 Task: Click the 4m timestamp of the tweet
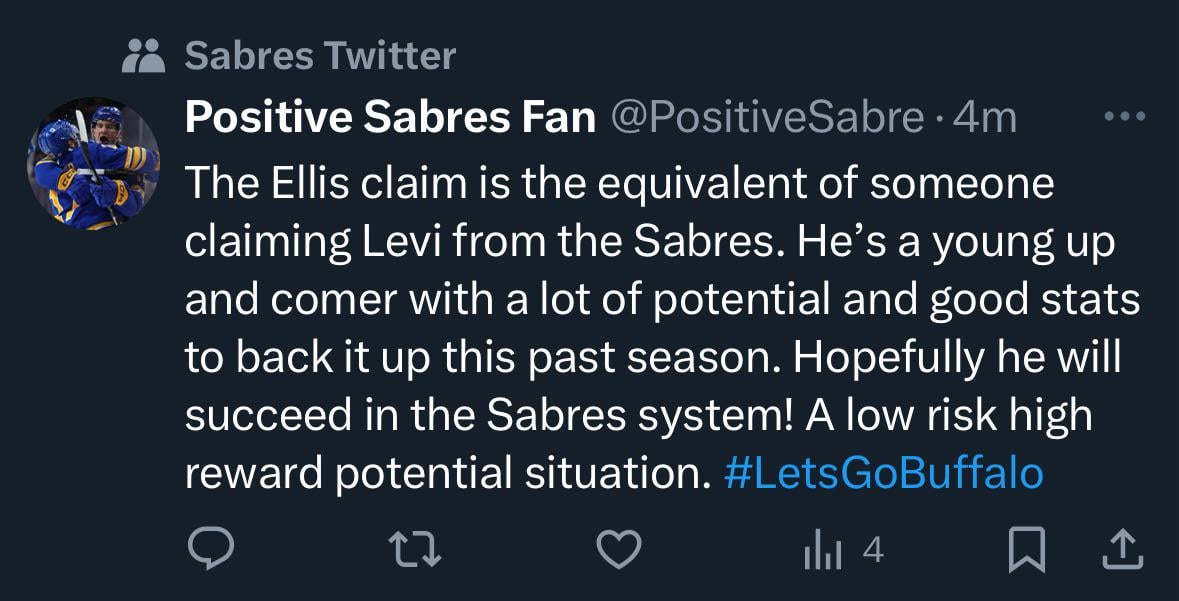point(985,119)
